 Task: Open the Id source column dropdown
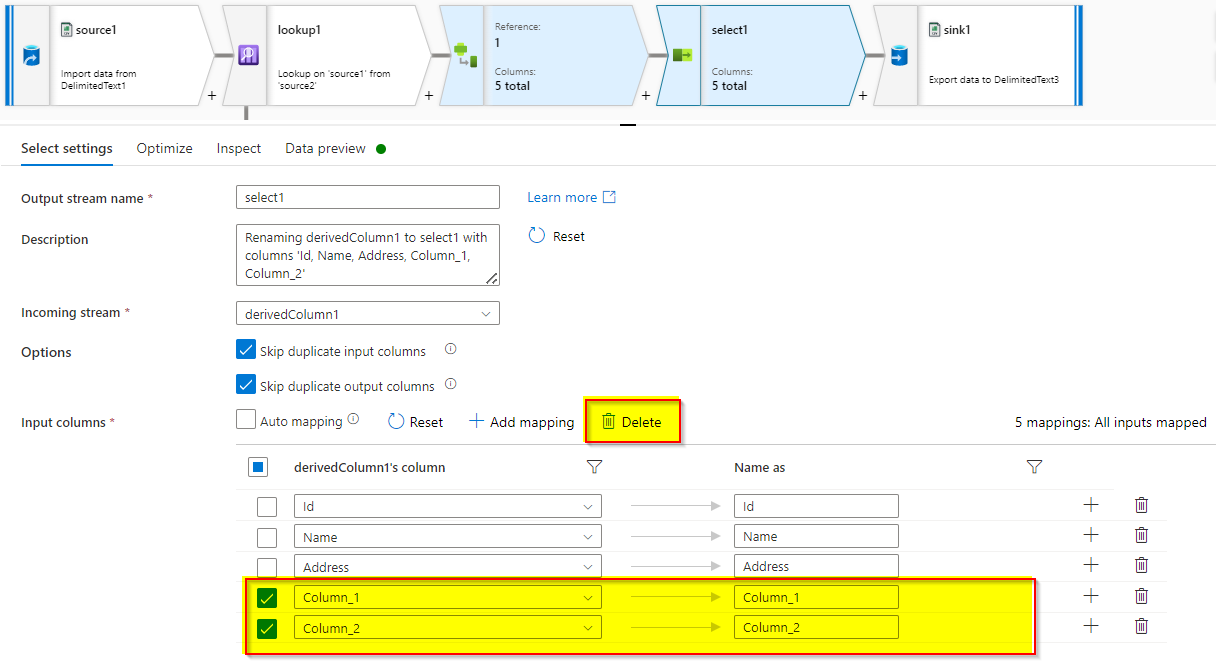(448, 506)
